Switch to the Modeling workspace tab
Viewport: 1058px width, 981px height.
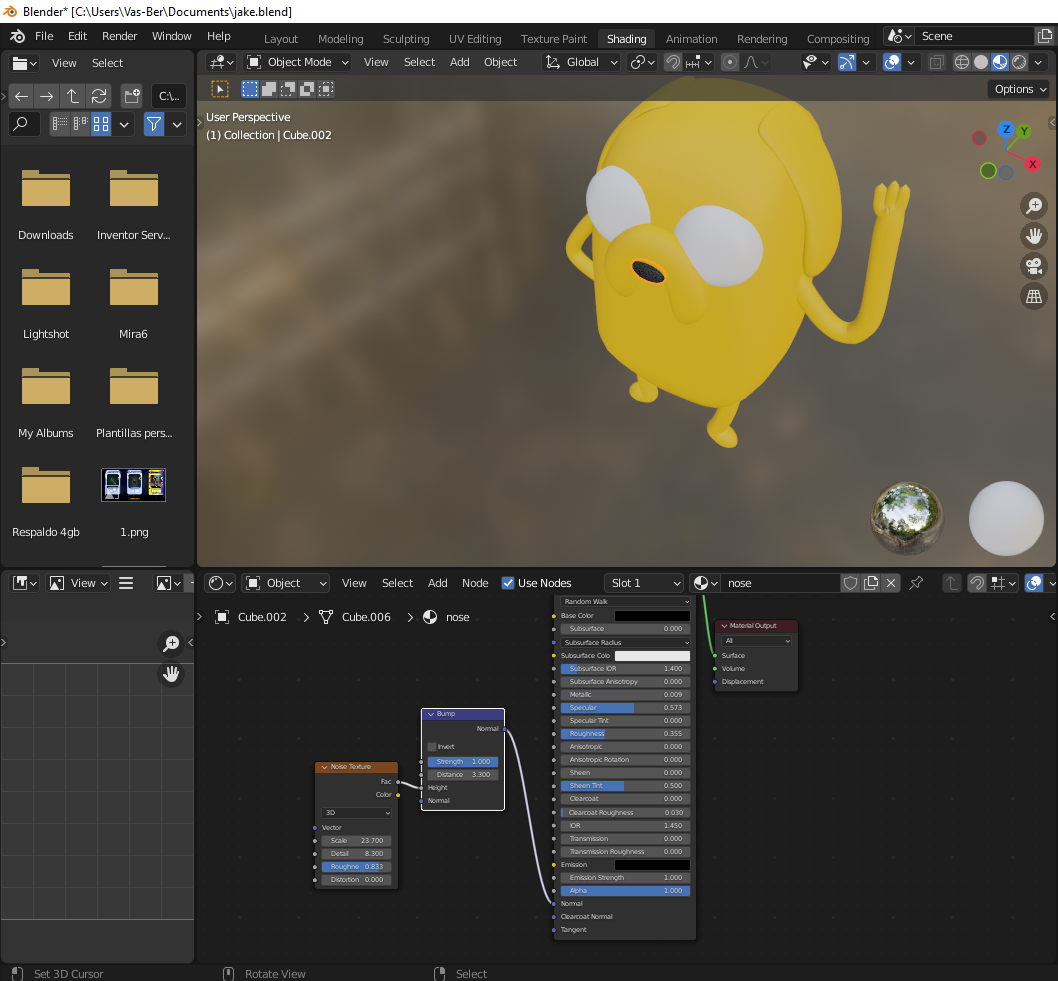click(341, 39)
